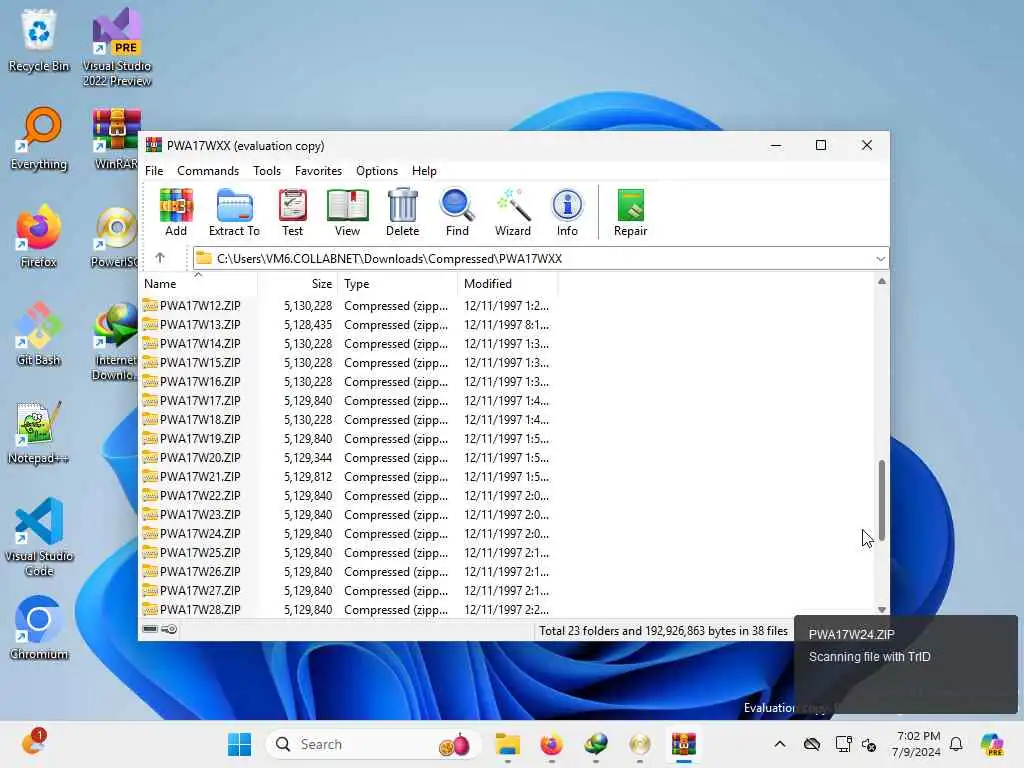Open File Explorer from taskbar

[x=507, y=744]
